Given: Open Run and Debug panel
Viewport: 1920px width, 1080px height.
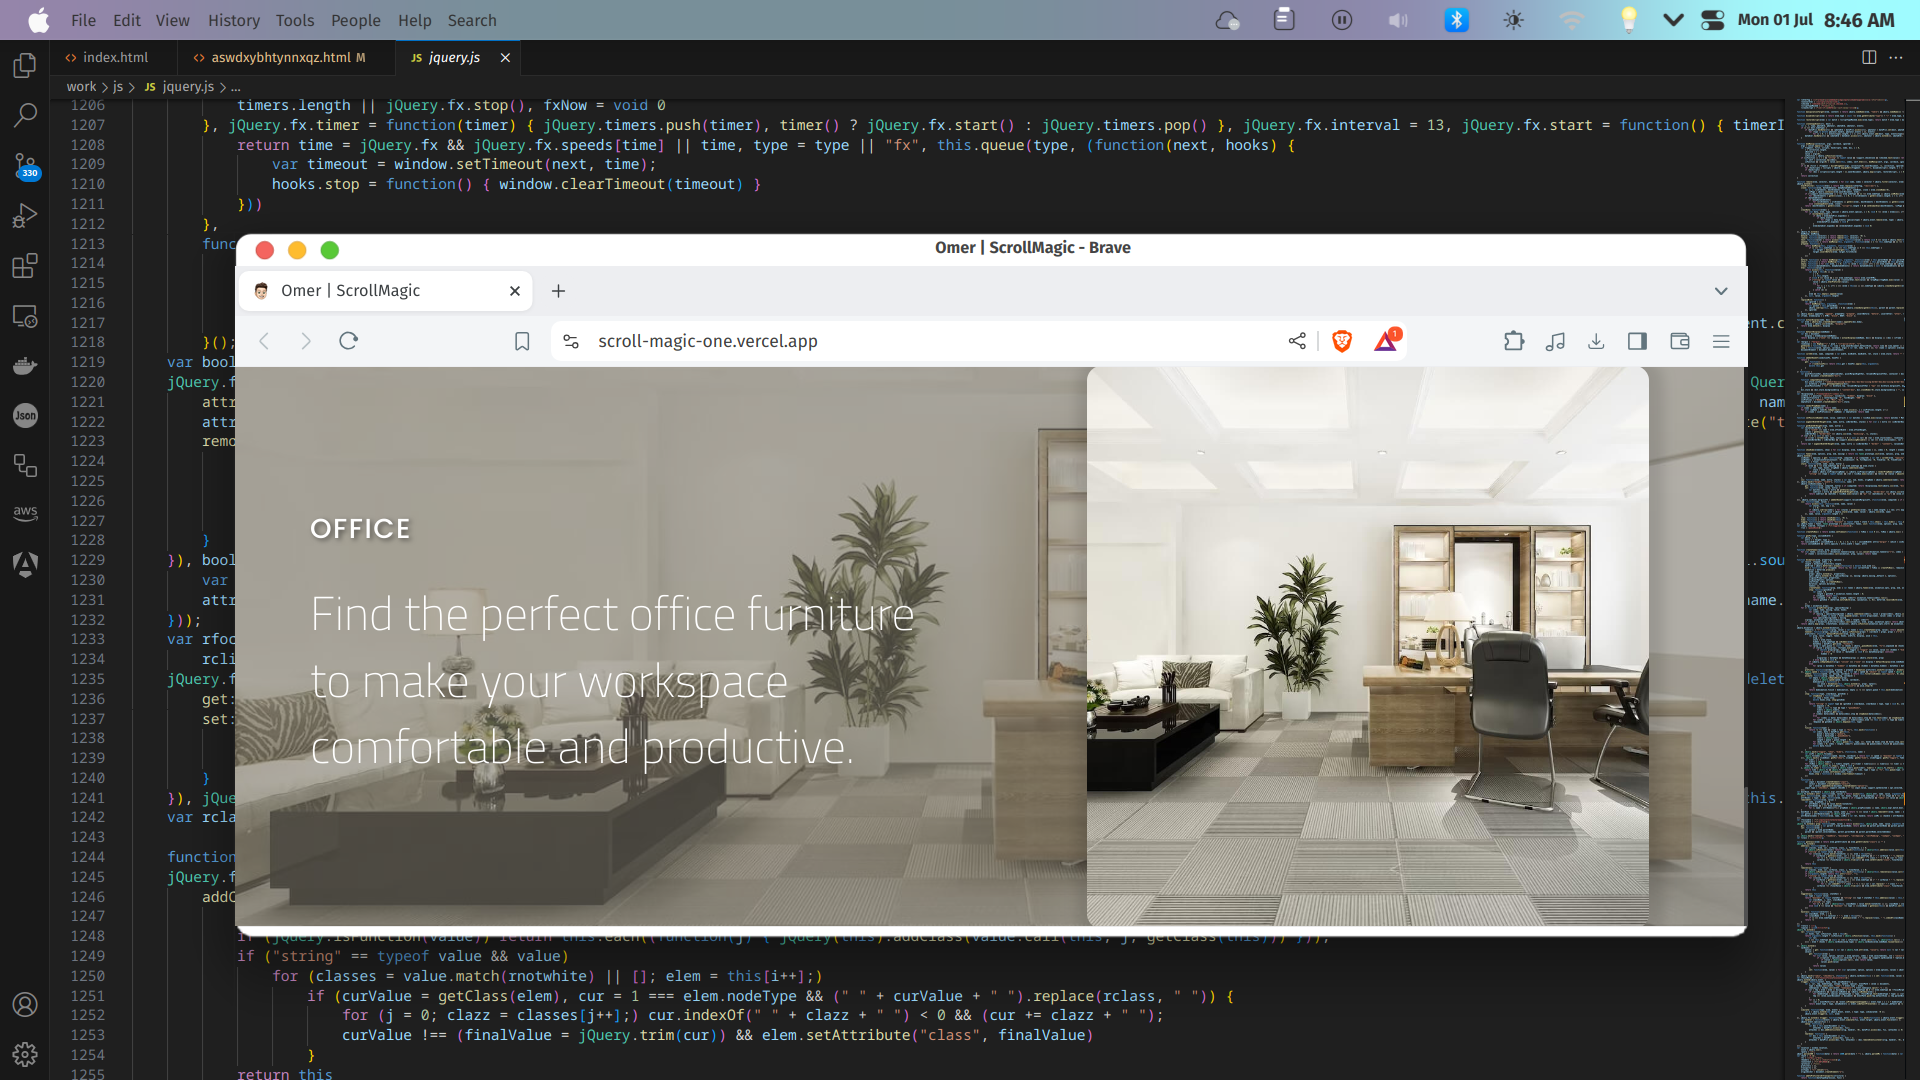Looking at the screenshot, I should click(25, 216).
